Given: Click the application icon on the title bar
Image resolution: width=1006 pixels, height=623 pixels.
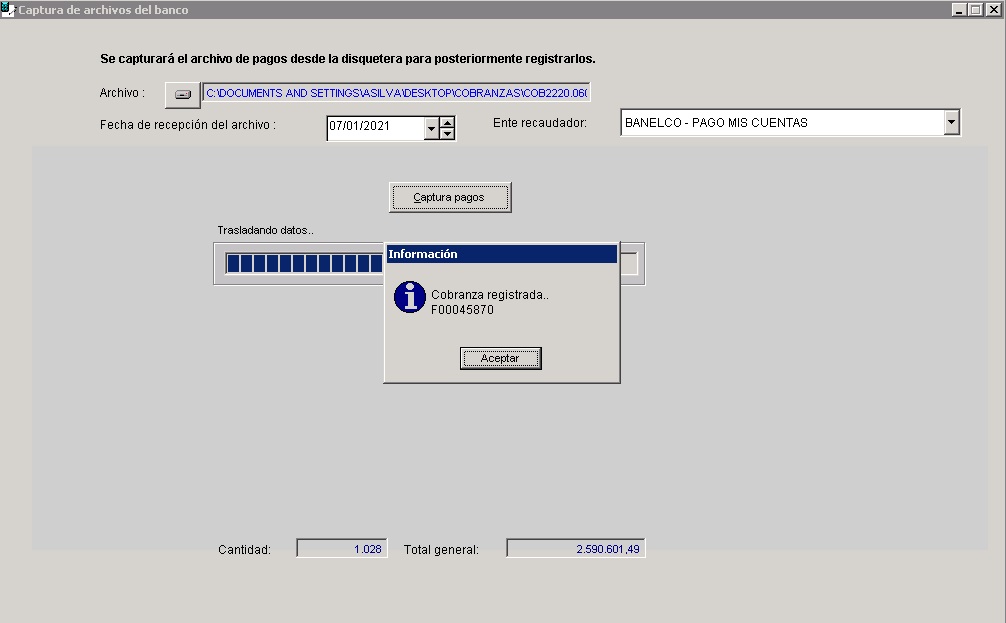Looking at the screenshot, I should [x=9, y=9].
